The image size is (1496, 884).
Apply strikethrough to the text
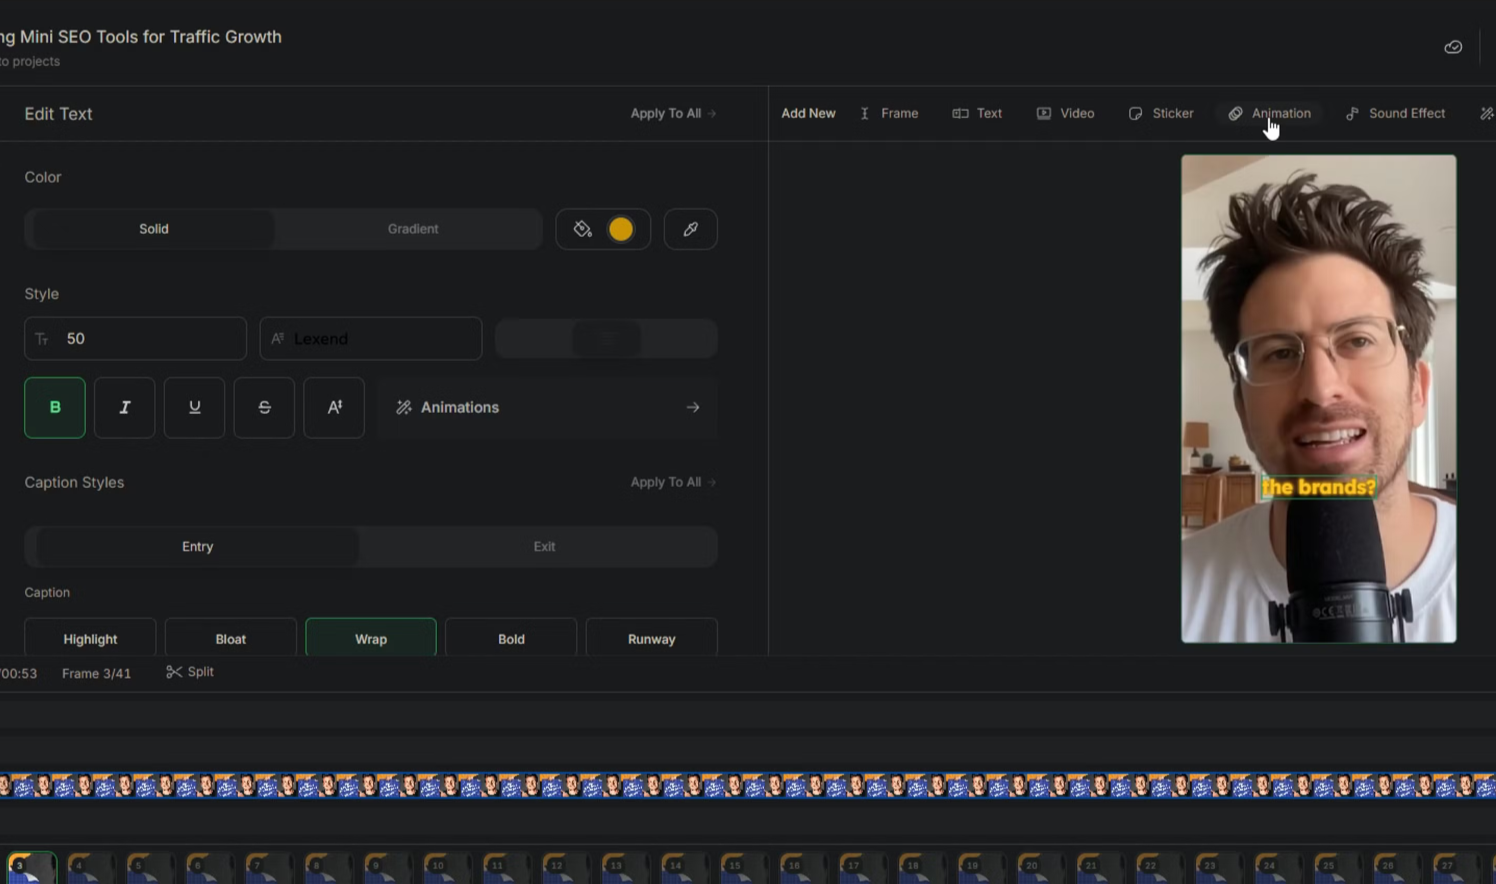[x=264, y=407]
